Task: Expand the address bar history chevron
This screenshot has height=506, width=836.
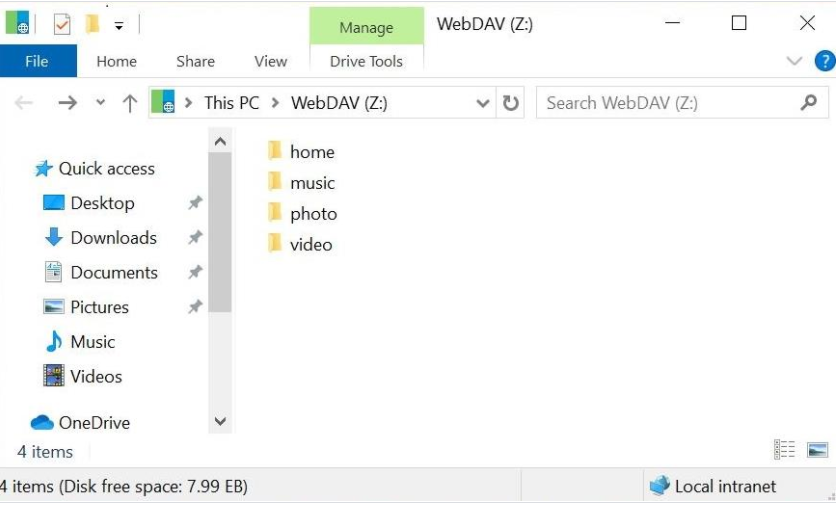Action: 483,103
